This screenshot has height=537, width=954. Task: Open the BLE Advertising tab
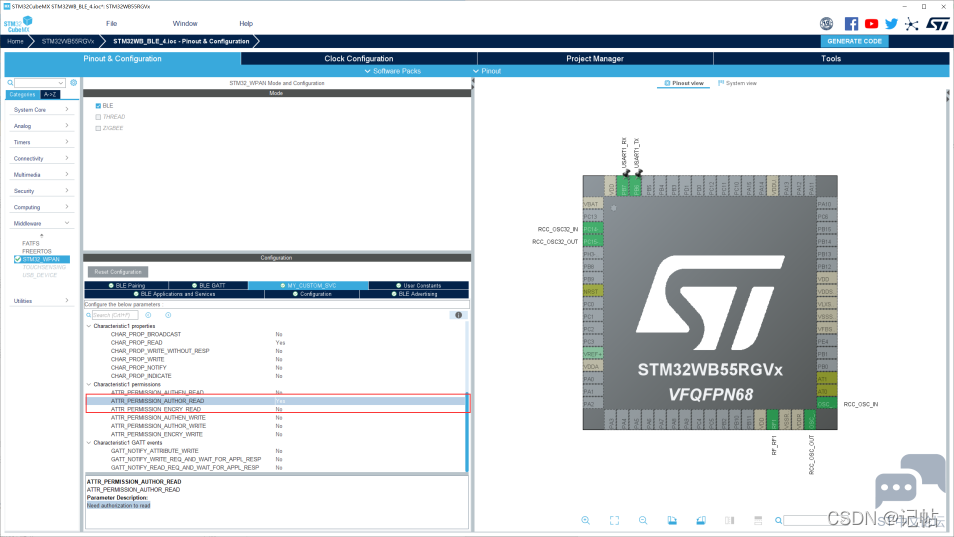pos(414,294)
